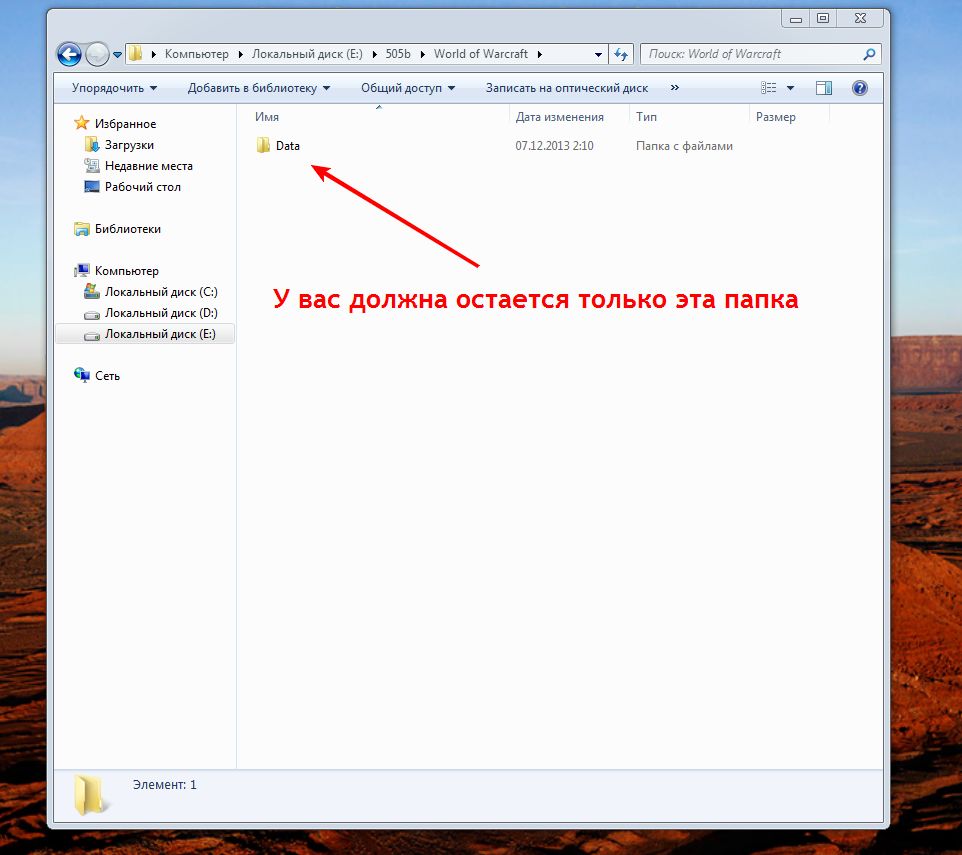This screenshot has height=855, width=962.
Task: Sort by Имя column header
Action: [x=267, y=117]
